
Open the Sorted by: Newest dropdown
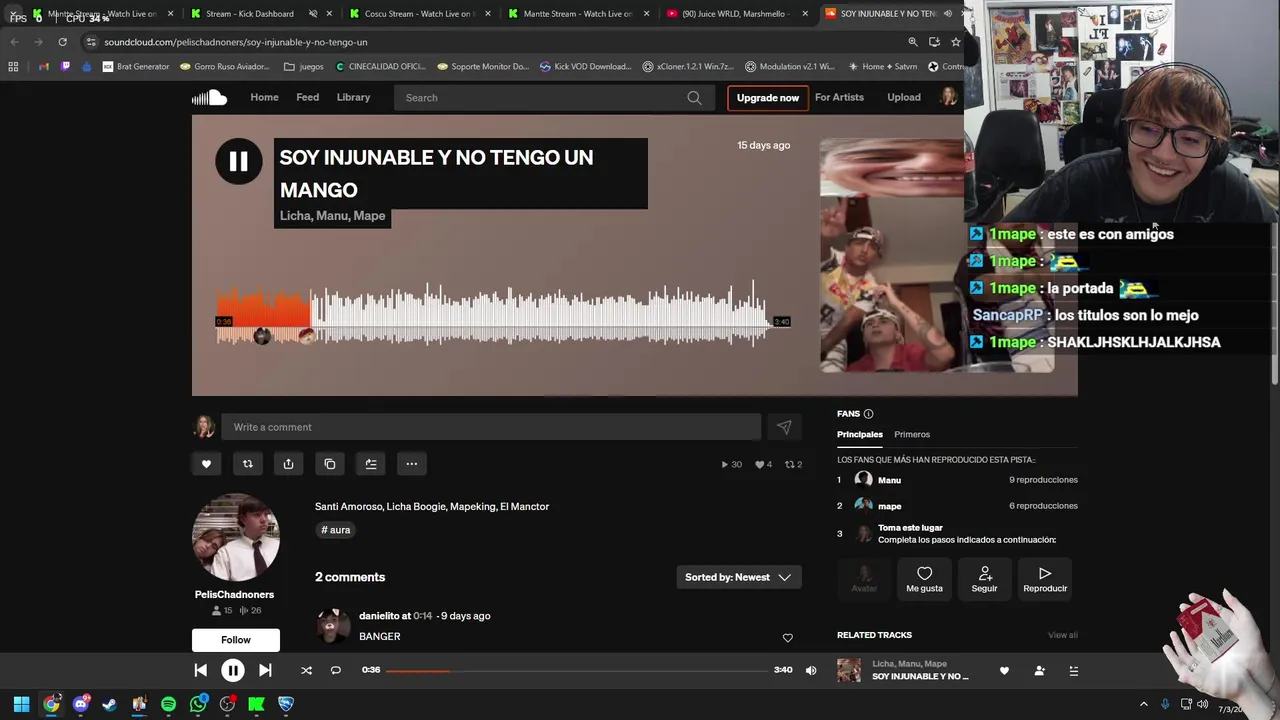click(738, 577)
